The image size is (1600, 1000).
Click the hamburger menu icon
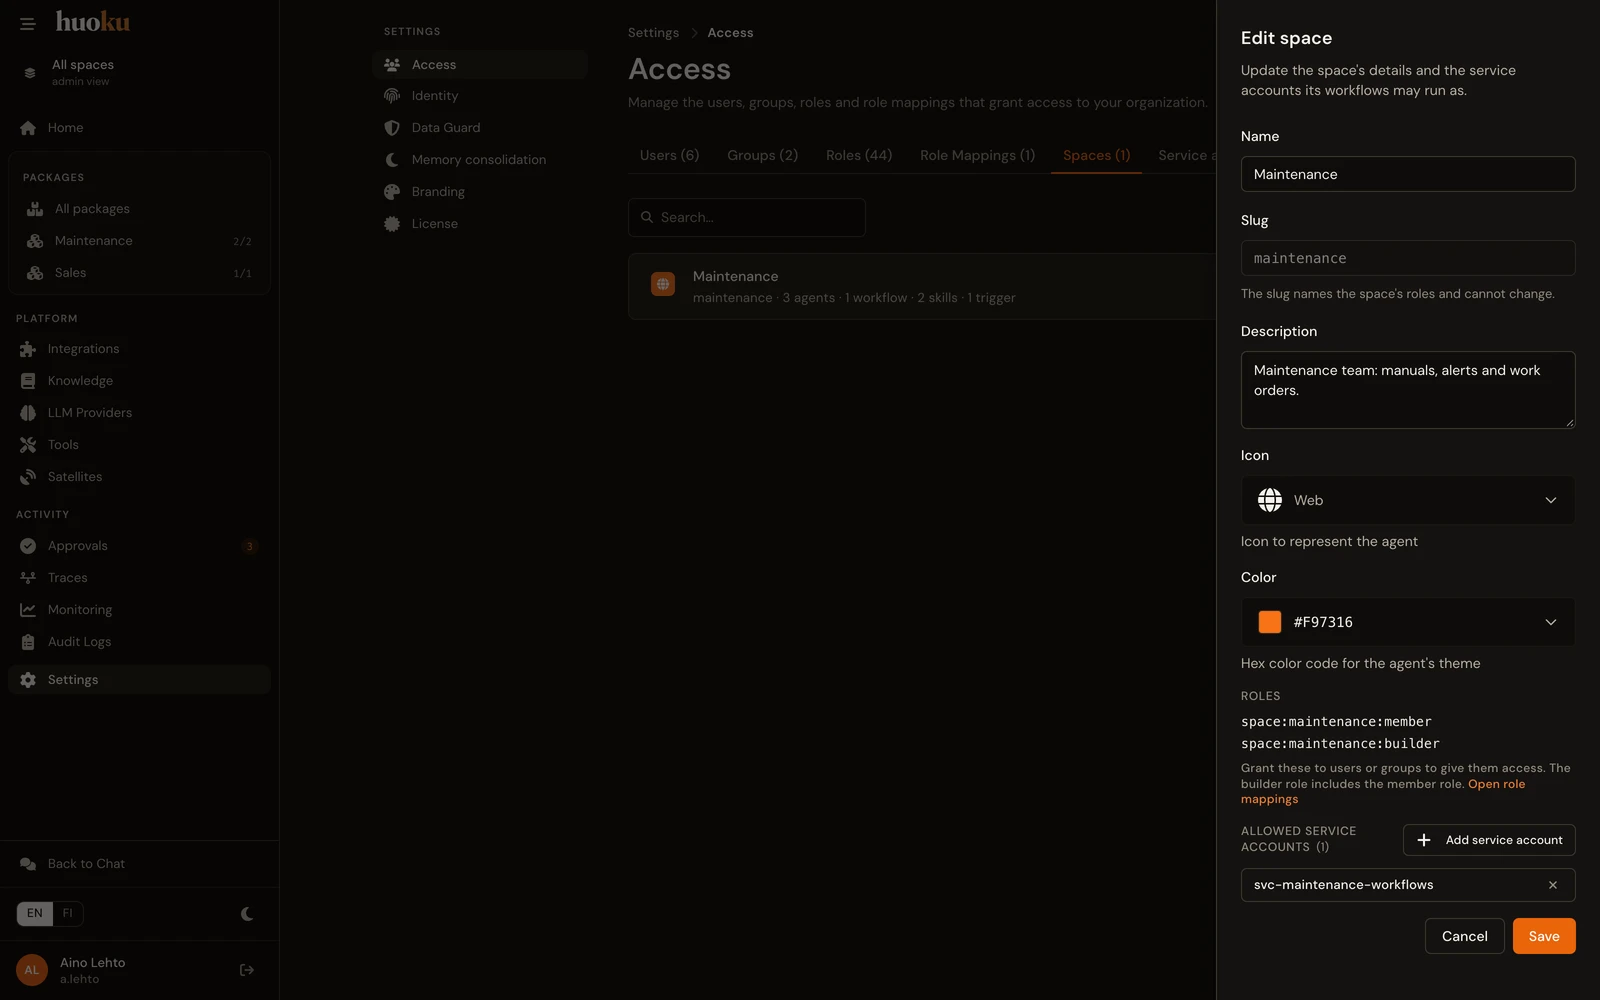coord(27,23)
